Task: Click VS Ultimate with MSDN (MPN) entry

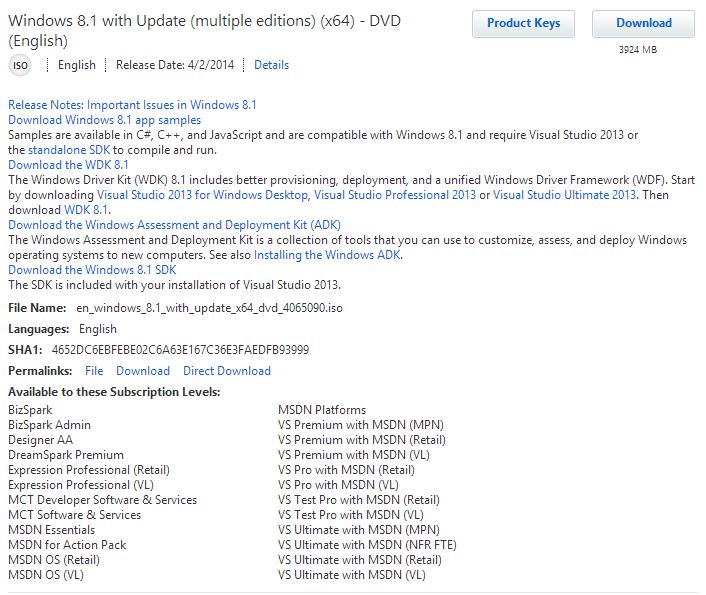Action: [x=359, y=530]
